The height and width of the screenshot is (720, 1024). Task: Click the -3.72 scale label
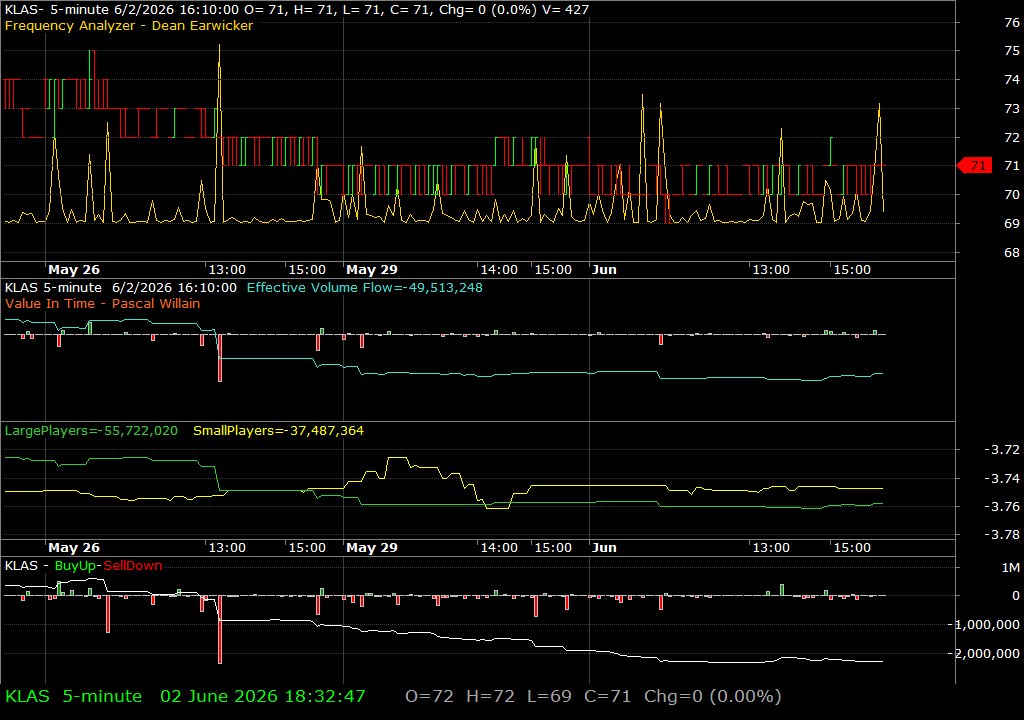(x=1002, y=450)
